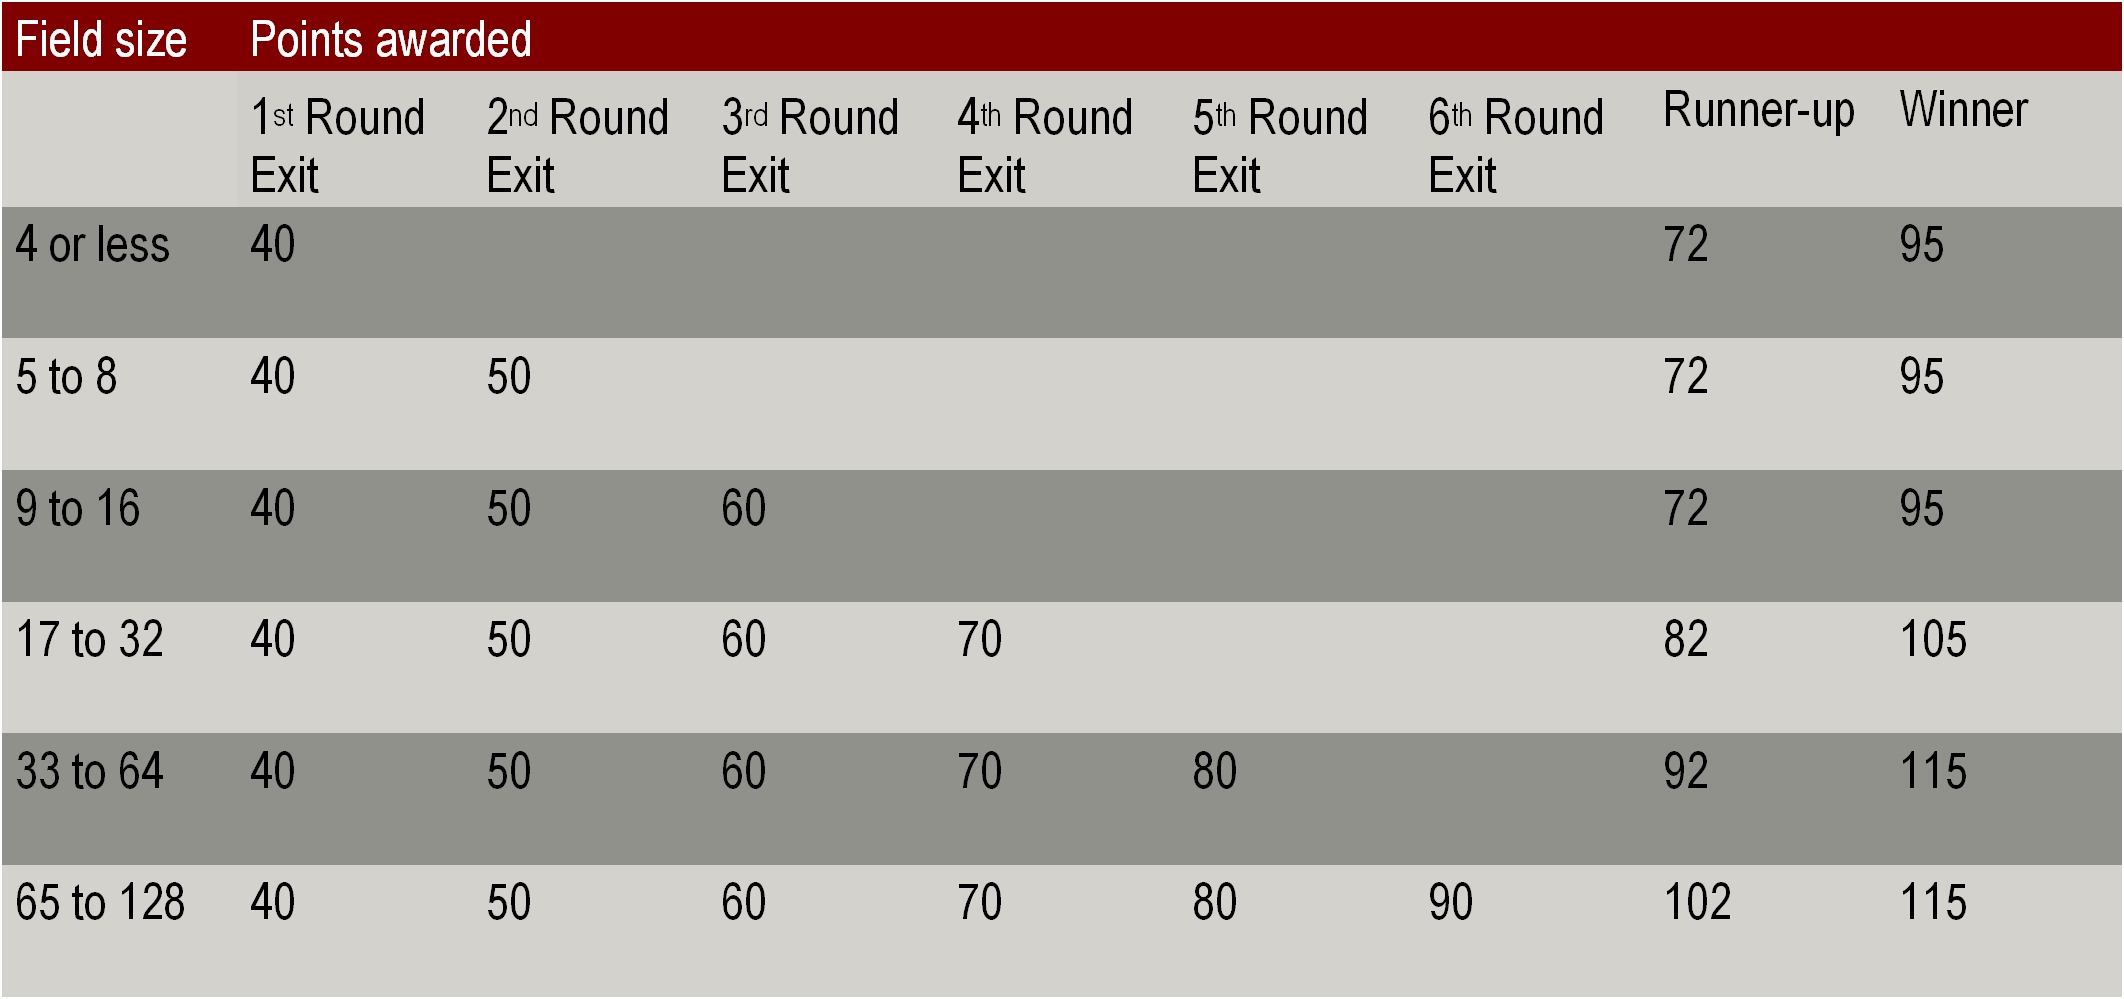The image size is (2124, 999).
Task: Select the '2nd Round Exit' column header
Action: 577,145
